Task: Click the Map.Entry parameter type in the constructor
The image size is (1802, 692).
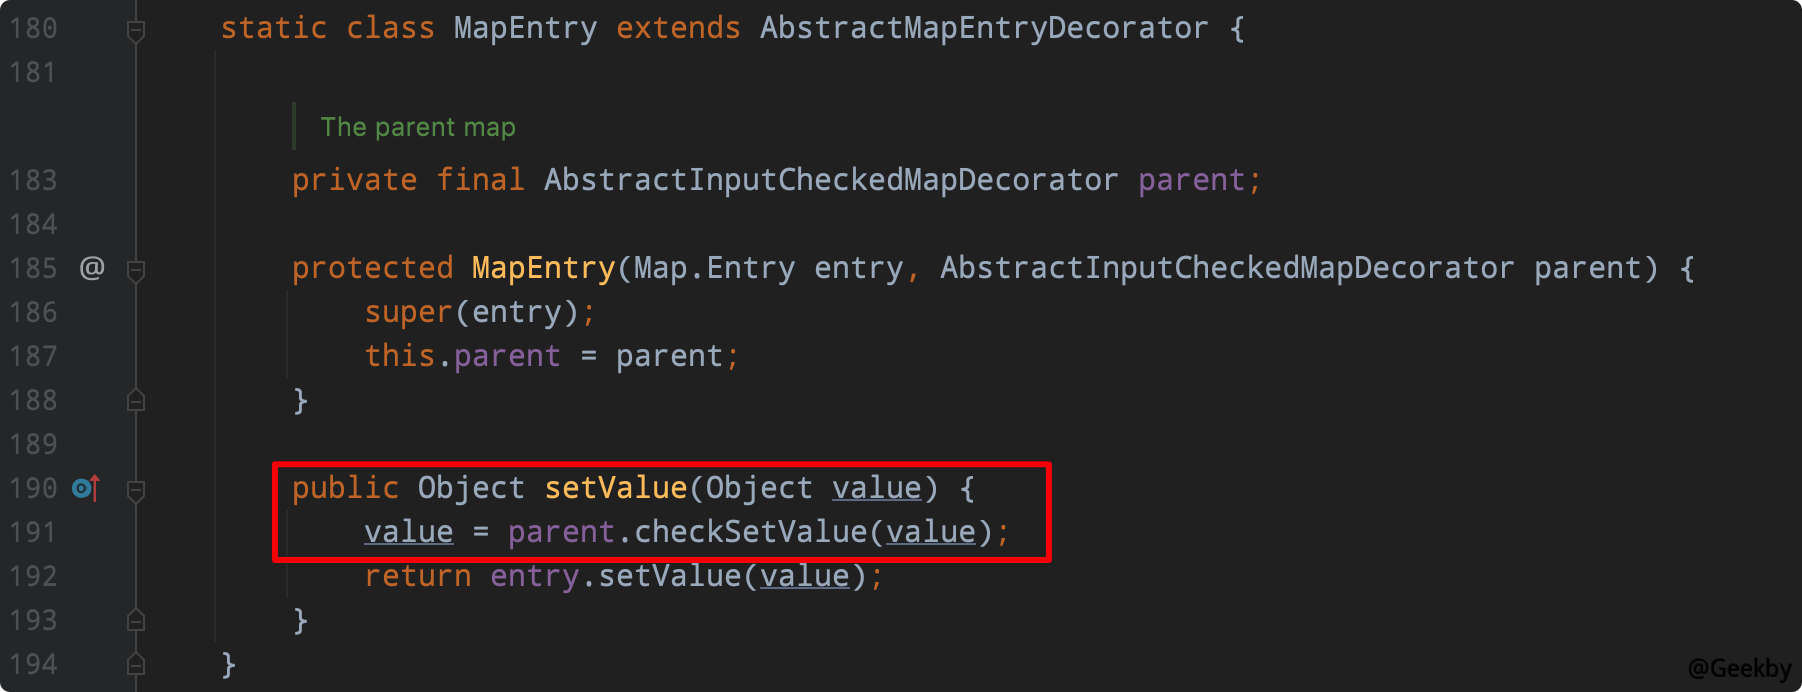Action: coord(714,268)
